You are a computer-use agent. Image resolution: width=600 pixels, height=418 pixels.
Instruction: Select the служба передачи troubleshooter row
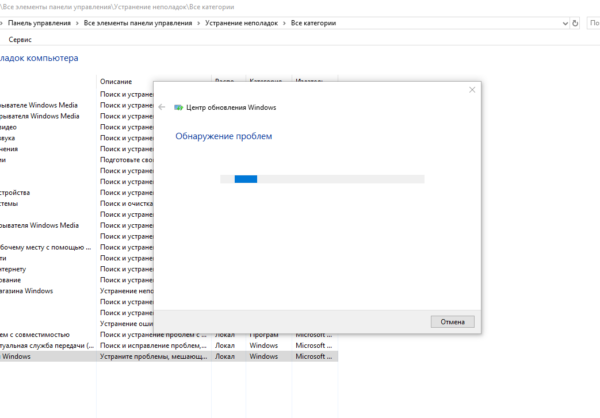[168, 346]
